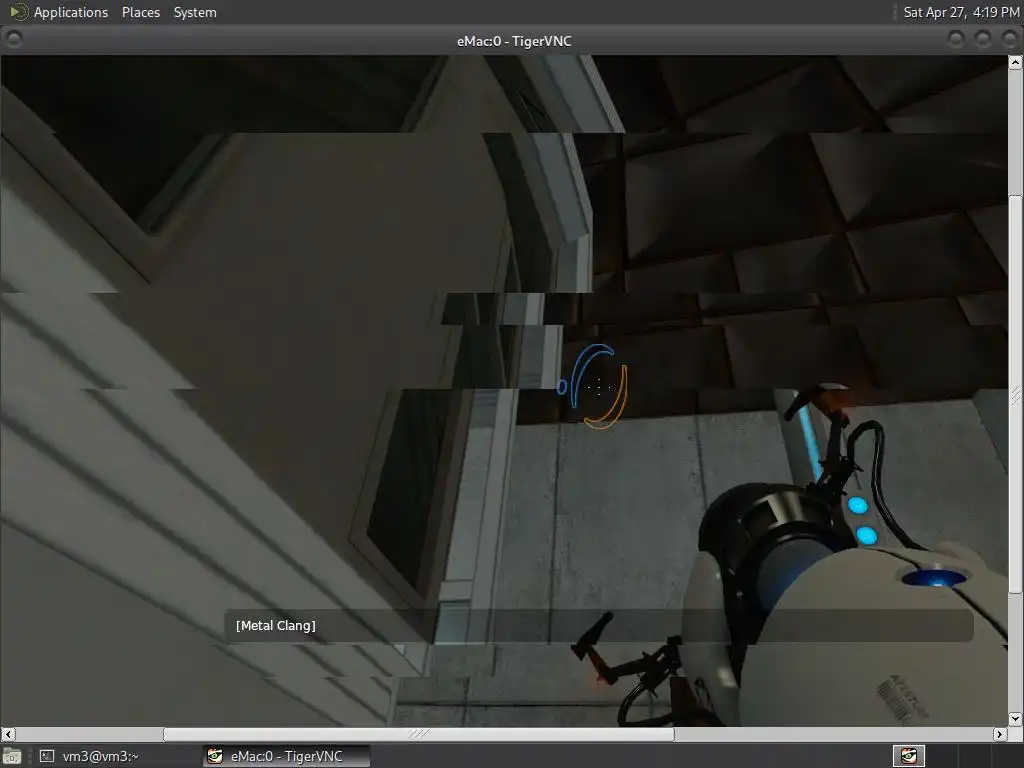Click the TigerVNC tray icon in the bottom panel
Image resolution: width=1024 pixels, height=768 pixels.
pos(908,756)
